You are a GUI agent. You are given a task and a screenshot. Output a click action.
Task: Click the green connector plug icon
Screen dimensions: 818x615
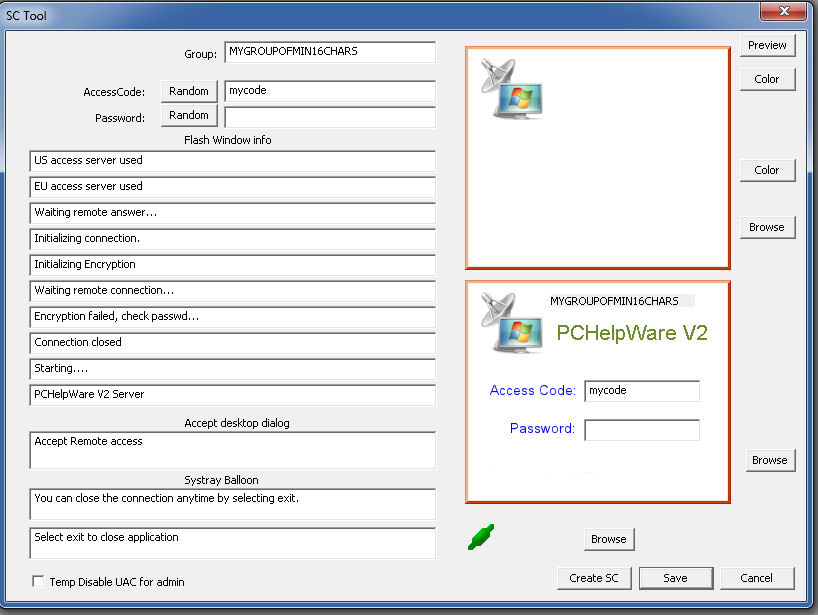coord(480,537)
